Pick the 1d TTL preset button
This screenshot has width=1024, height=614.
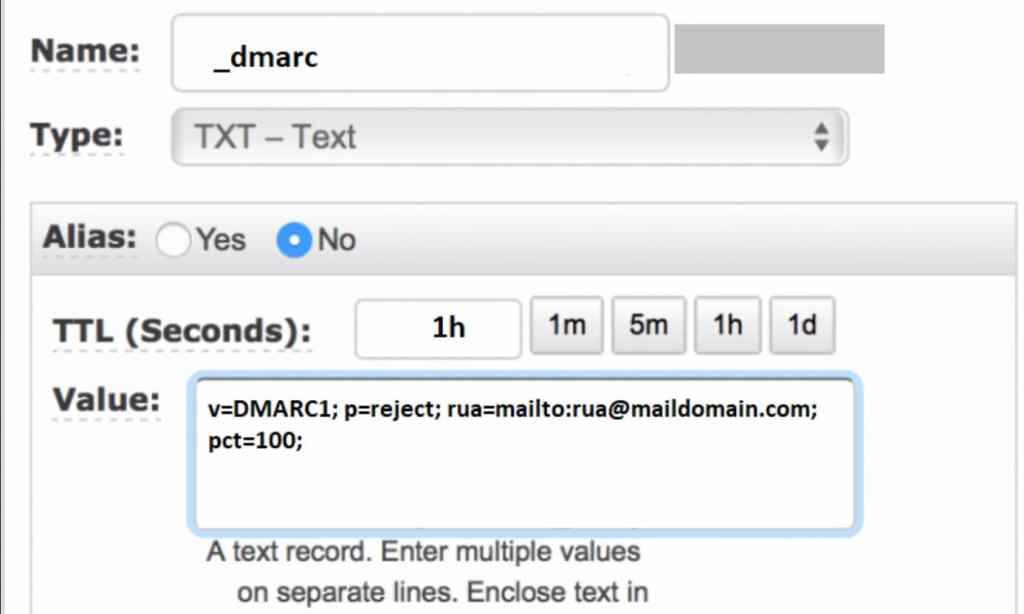point(802,326)
